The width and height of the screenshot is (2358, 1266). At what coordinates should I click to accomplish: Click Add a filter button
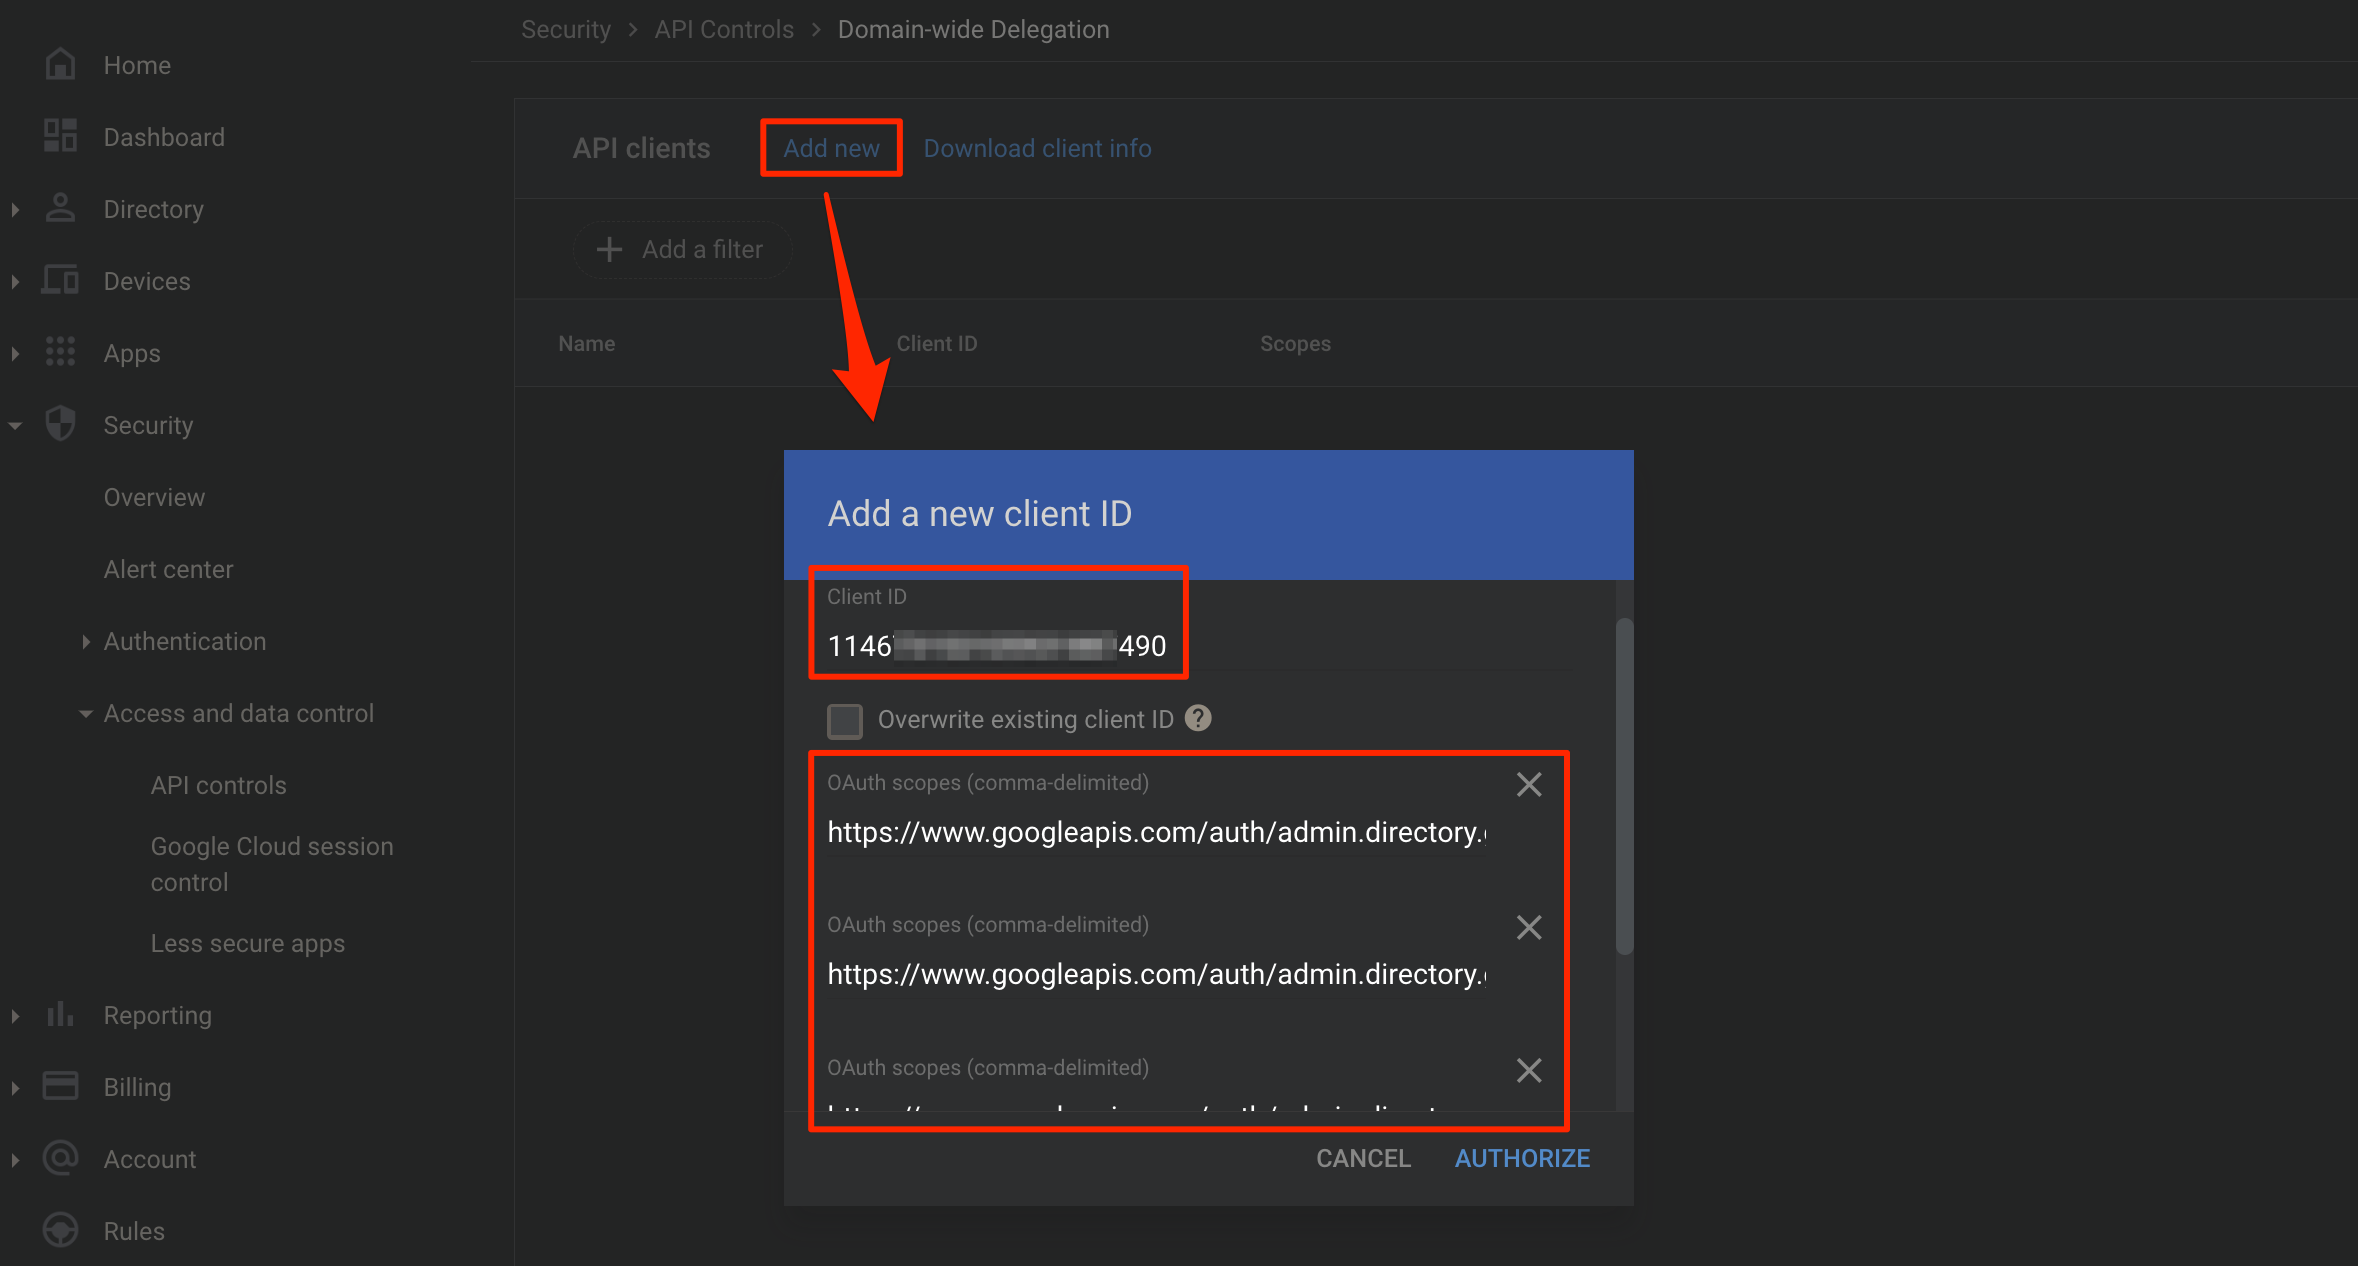pyautogui.click(x=682, y=249)
